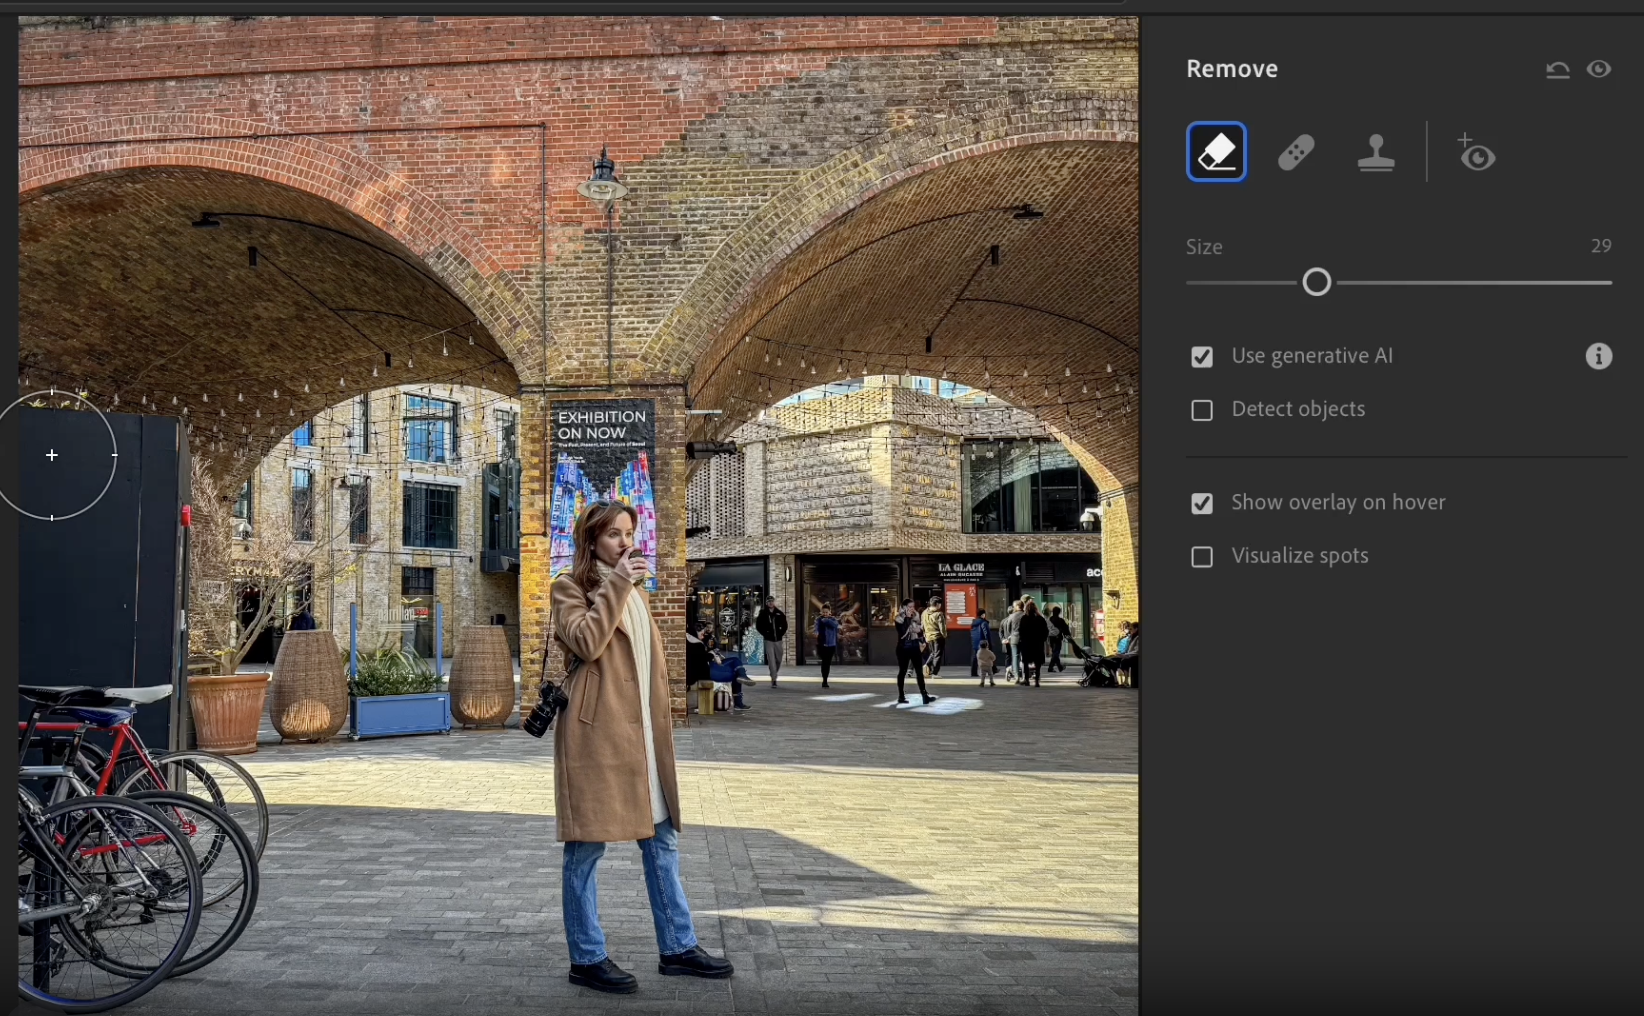The height and width of the screenshot is (1016, 1644).
Task: Click the Size value 29 field
Action: click(1600, 246)
